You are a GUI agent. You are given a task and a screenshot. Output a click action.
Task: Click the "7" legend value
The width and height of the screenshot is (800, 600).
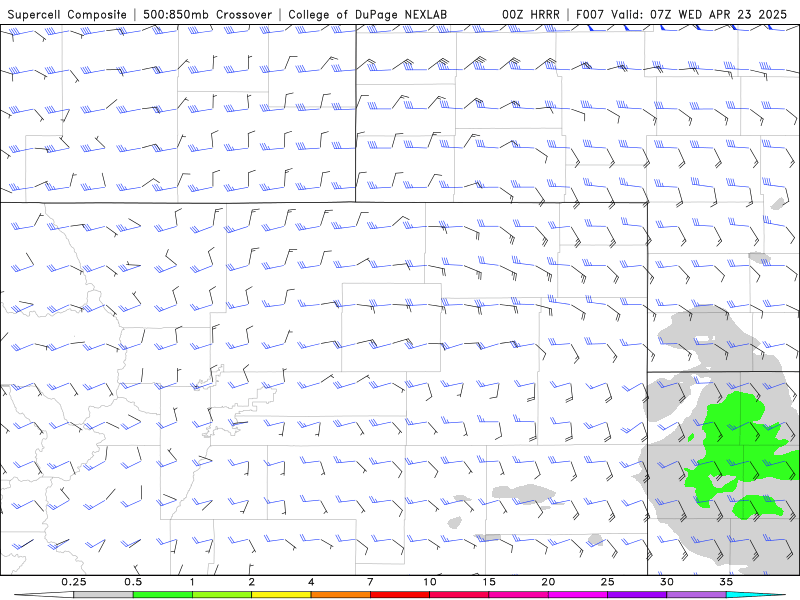(370, 582)
